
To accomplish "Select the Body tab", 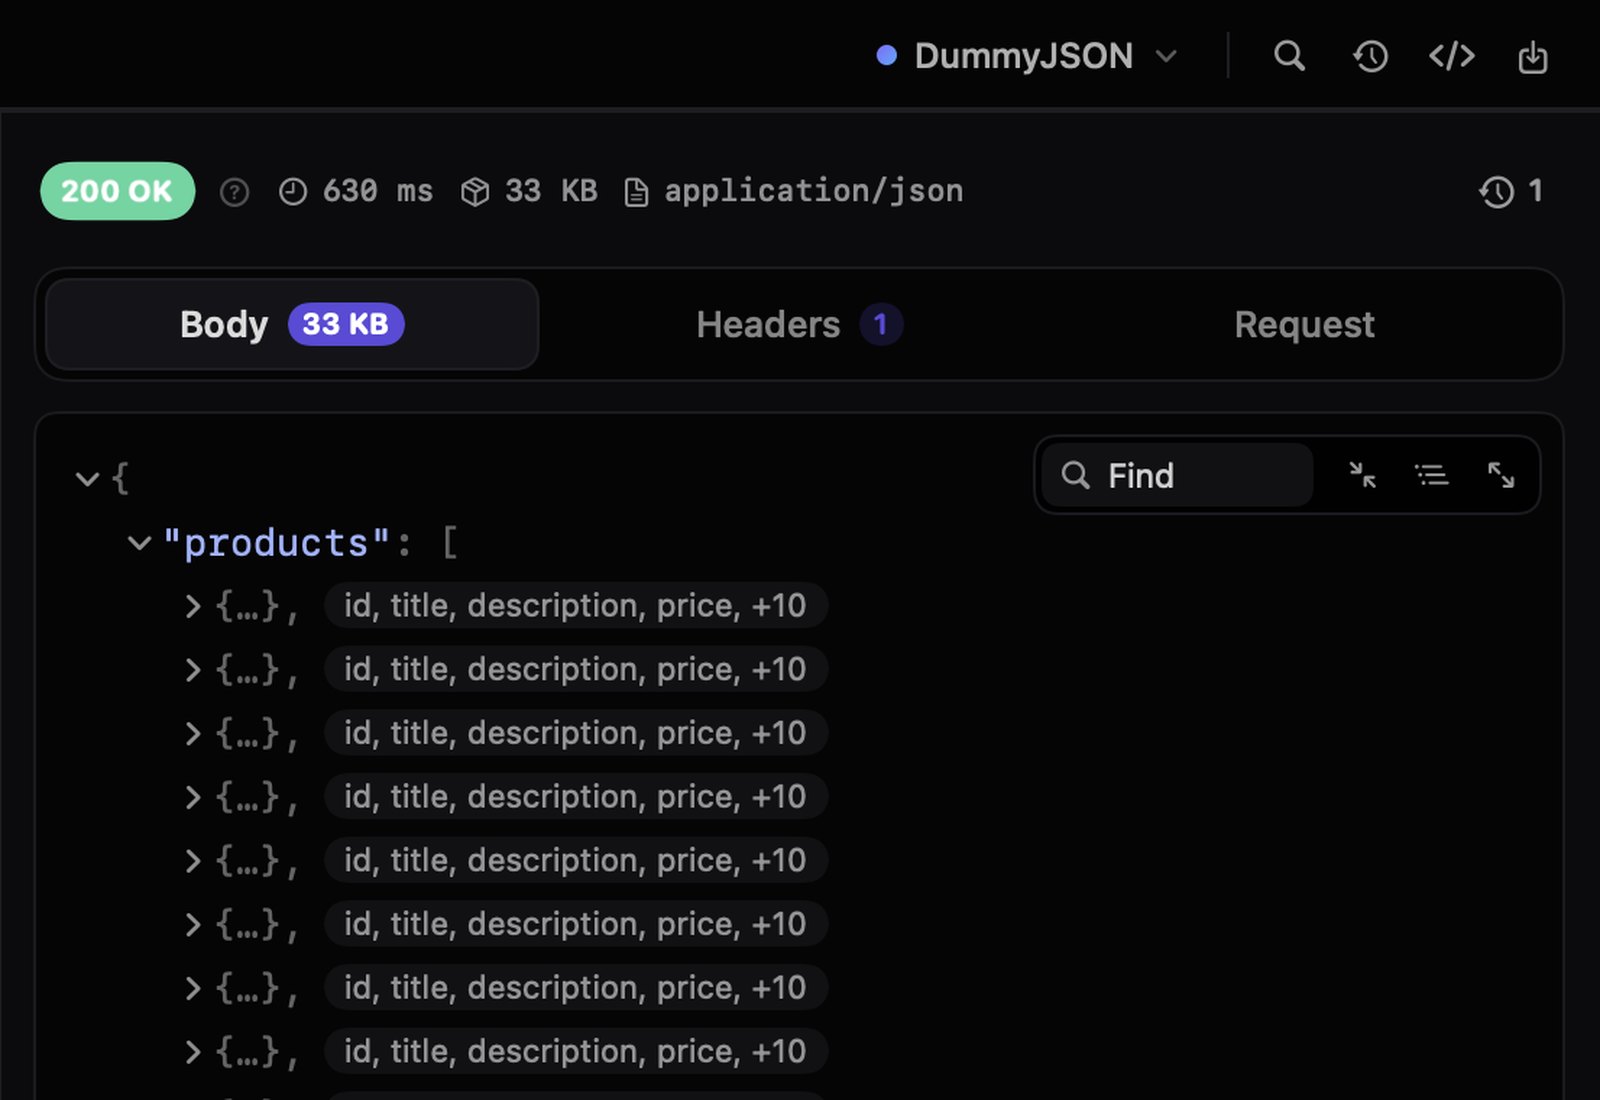I will pos(292,324).
